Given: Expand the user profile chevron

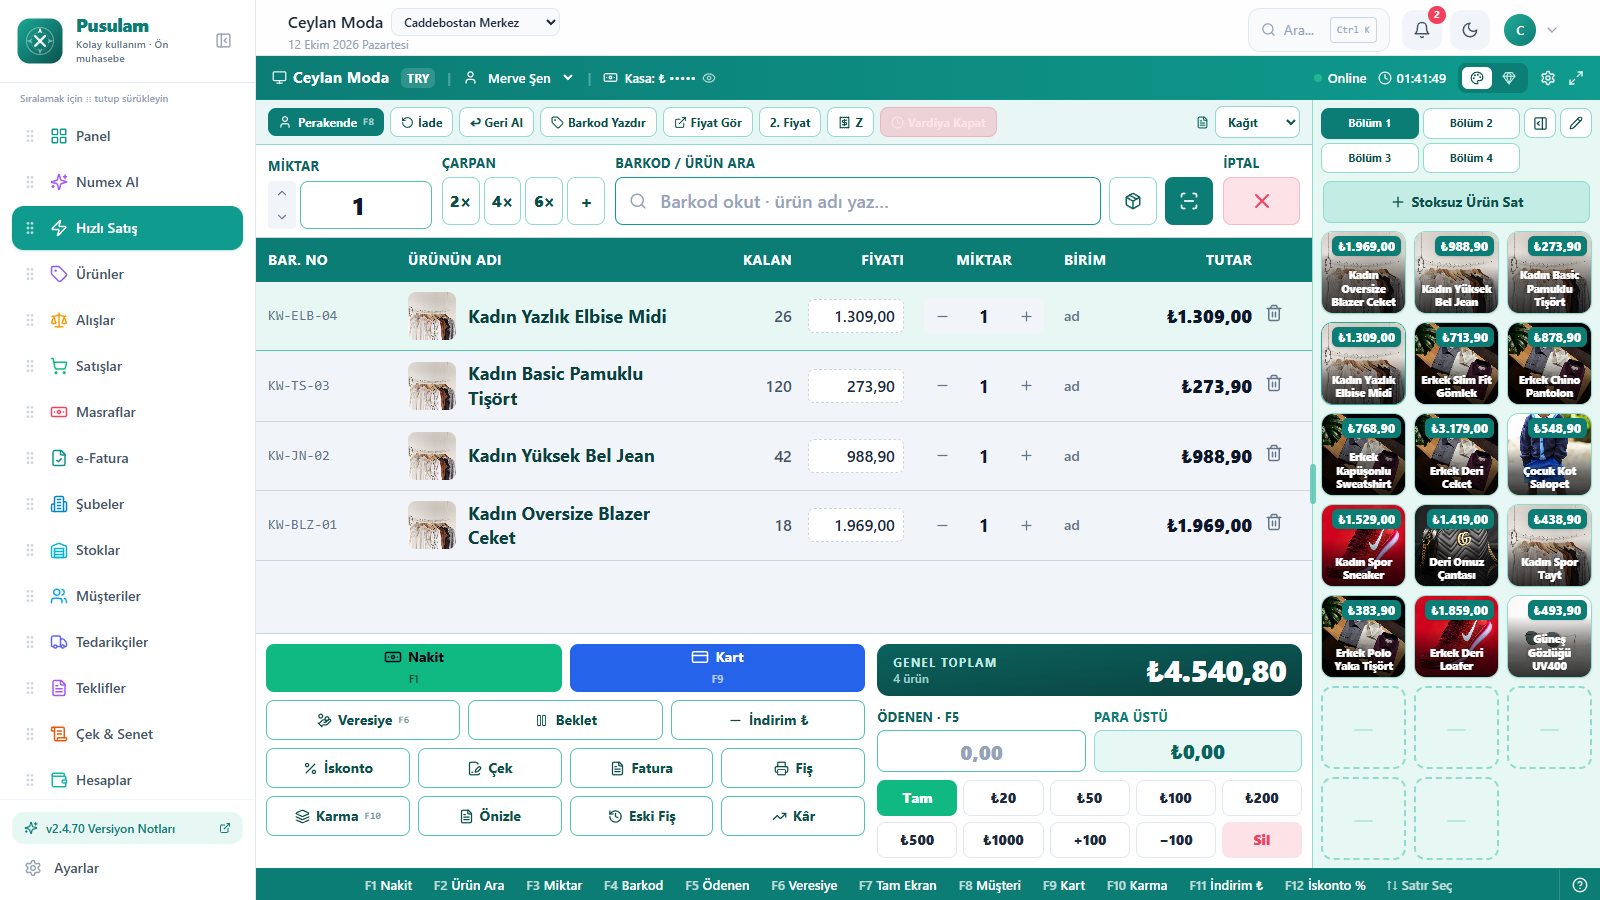Looking at the screenshot, I should click(x=1552, y=30).
